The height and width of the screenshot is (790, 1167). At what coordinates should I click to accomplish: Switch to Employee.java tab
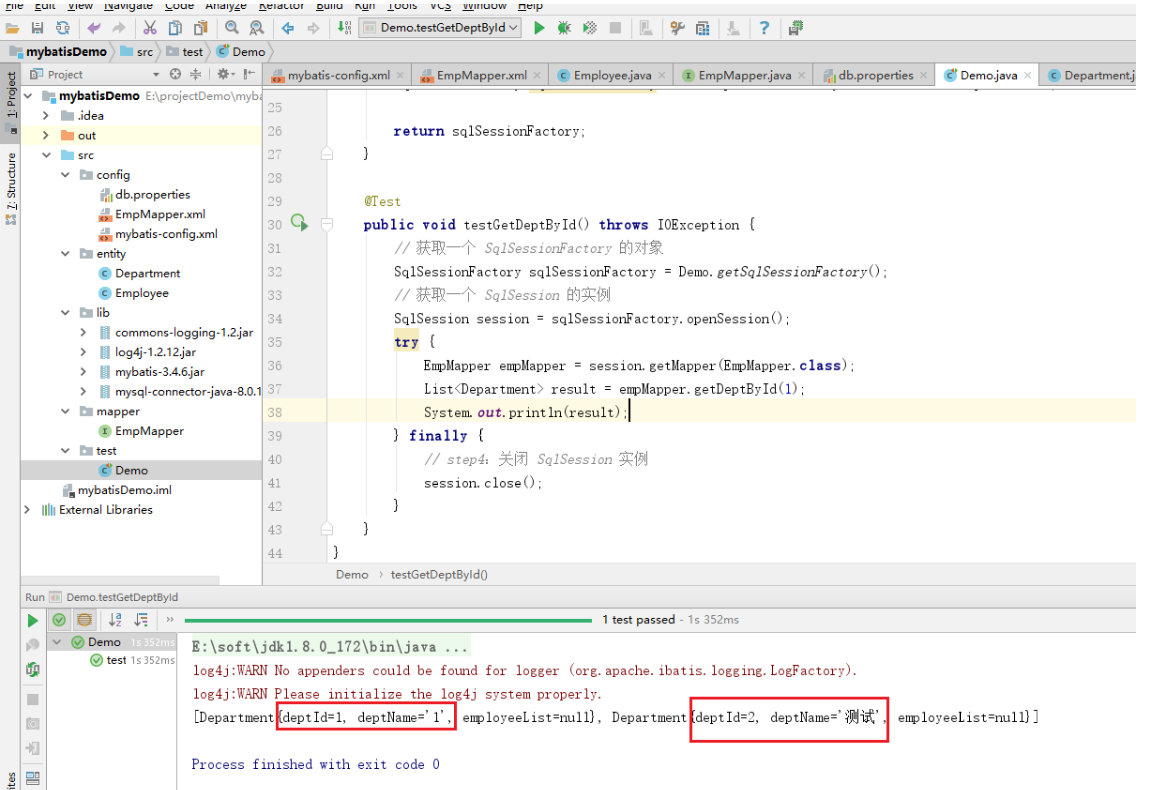(x=612, y=75)
